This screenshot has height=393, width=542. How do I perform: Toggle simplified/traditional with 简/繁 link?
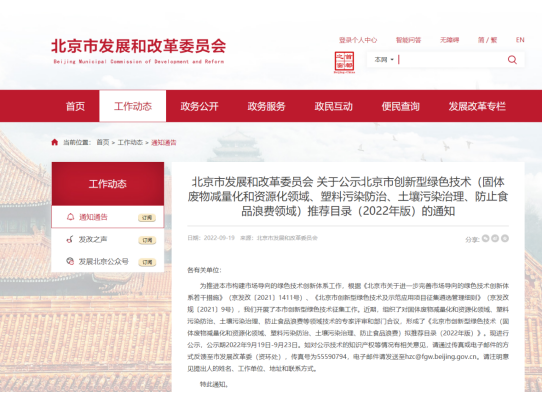pos(487,40)
